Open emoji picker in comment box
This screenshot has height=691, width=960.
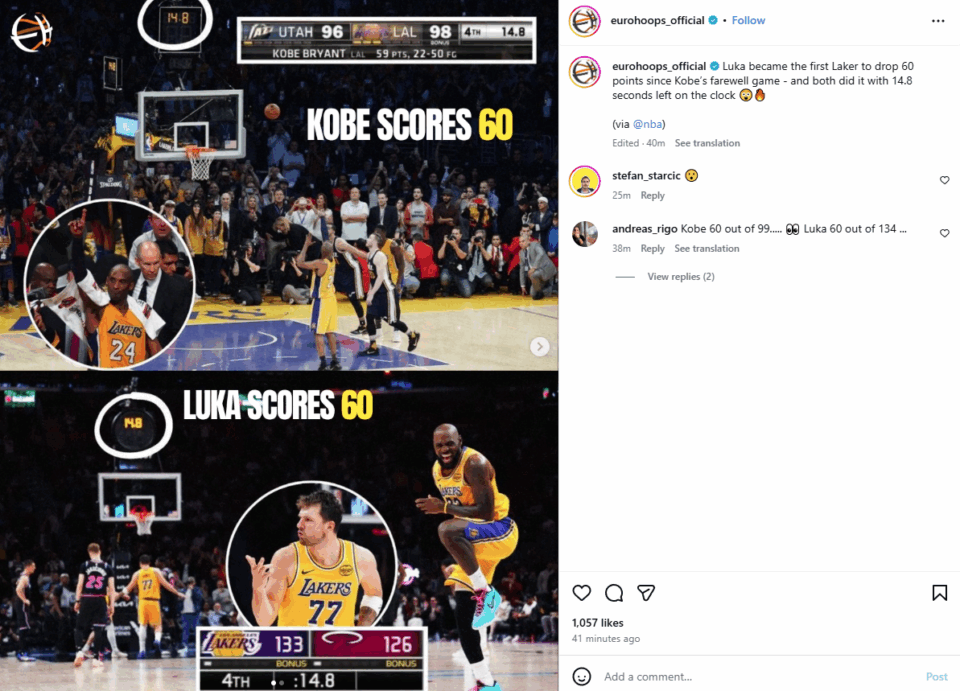(x=582, y=676)
